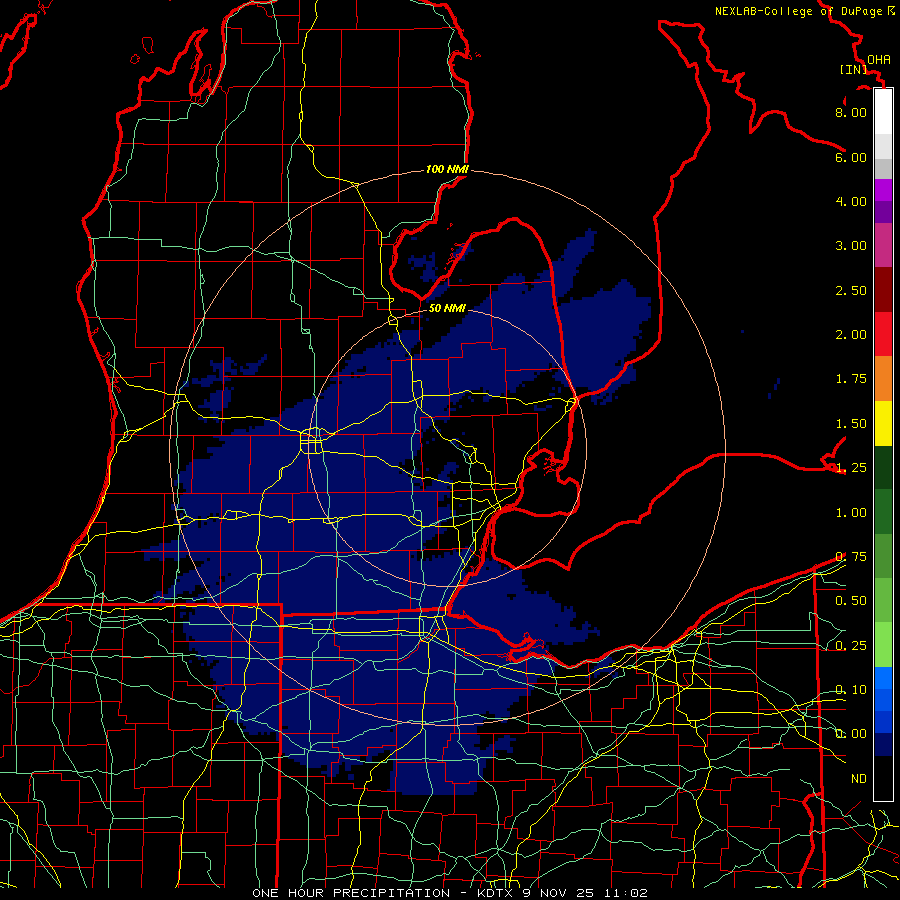Click the 1.50 scale label
Image resolution: width=900 pixels, height=900 pixels.
coord(851,424)
